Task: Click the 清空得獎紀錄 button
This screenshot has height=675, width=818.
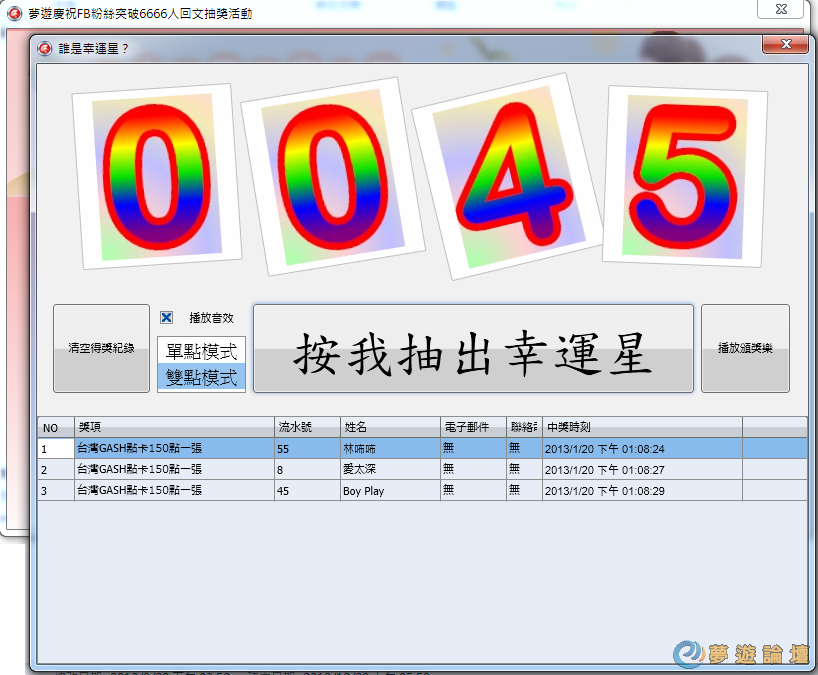Action: (x=101, y=349)
